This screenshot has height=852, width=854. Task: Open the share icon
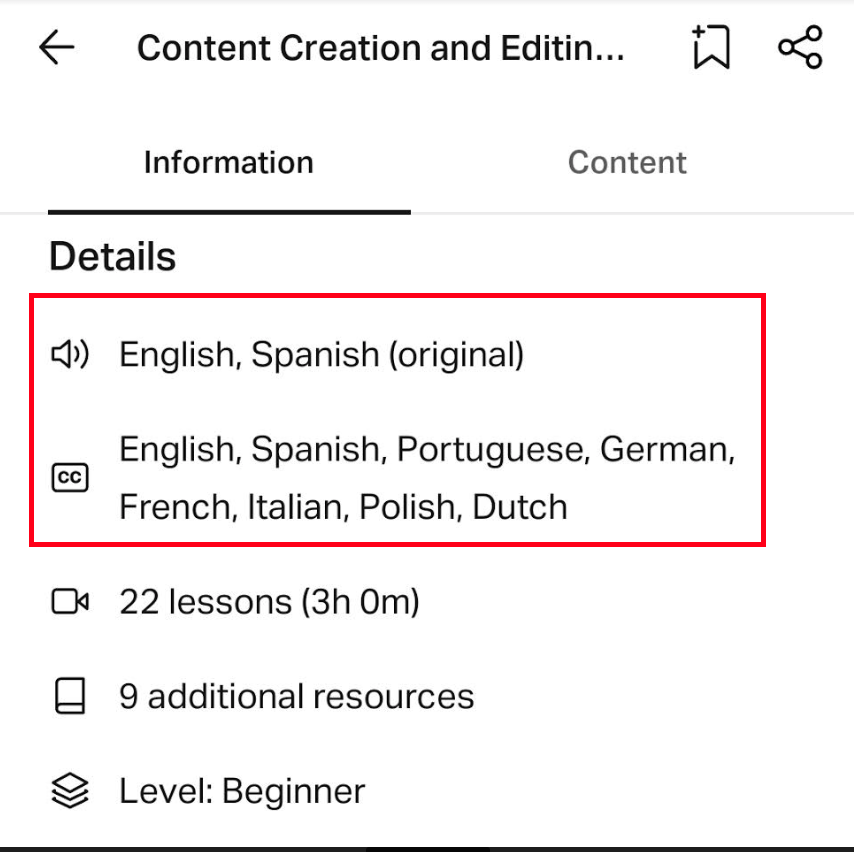[x=800, y=47]
